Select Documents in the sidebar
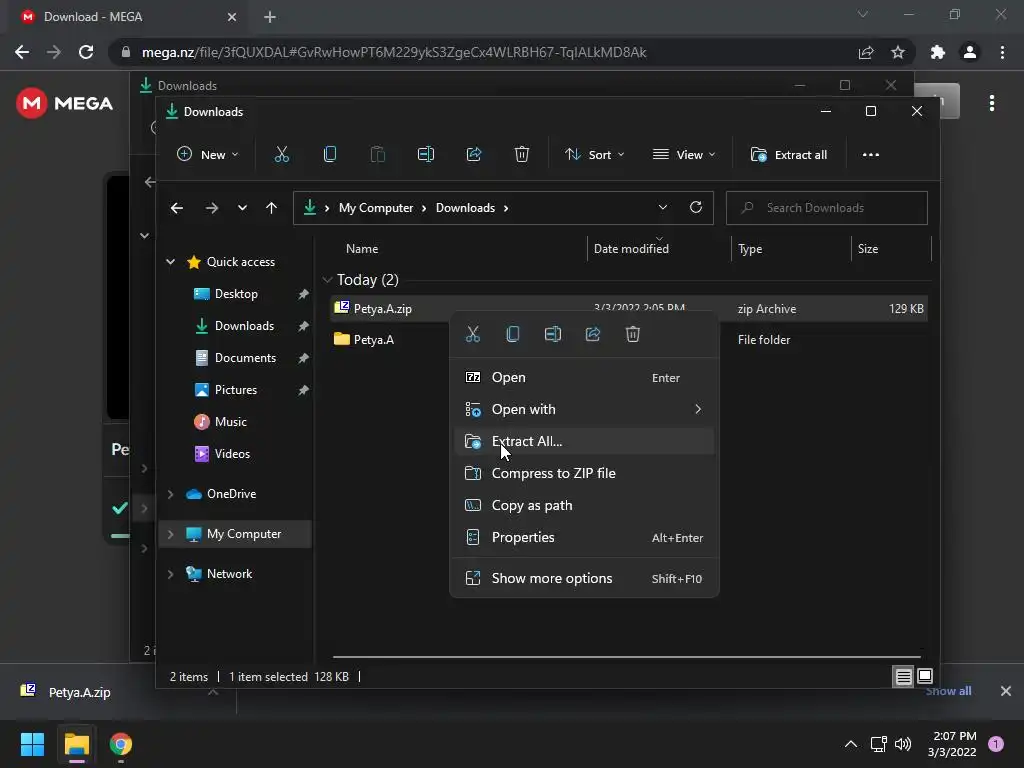 pyautogui.click(x=245, y=358)
